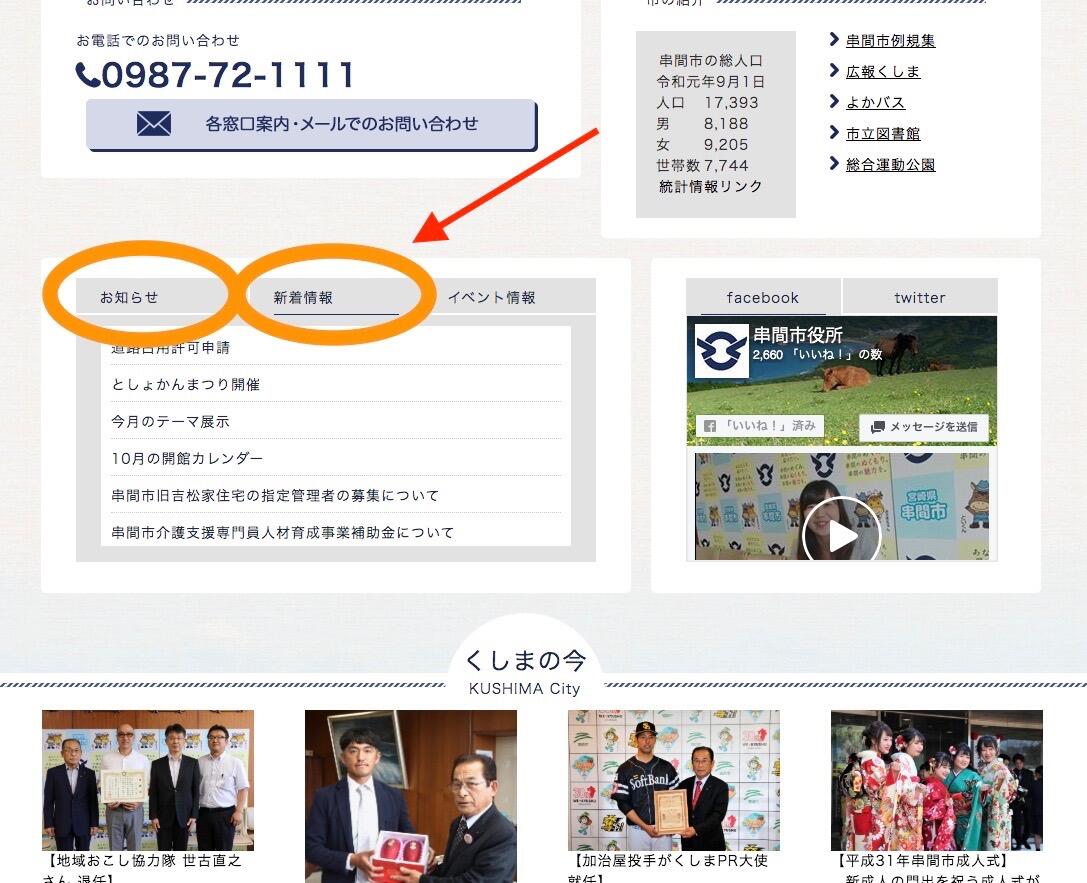
Task: Open the 広報くしま link
Action: 883,71
